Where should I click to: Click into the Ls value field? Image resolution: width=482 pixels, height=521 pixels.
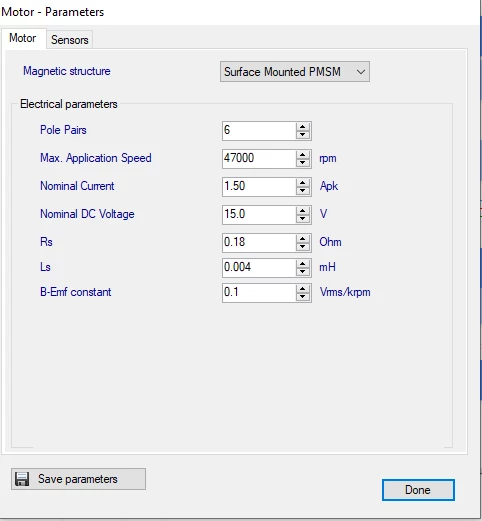[x=259, y=268]
